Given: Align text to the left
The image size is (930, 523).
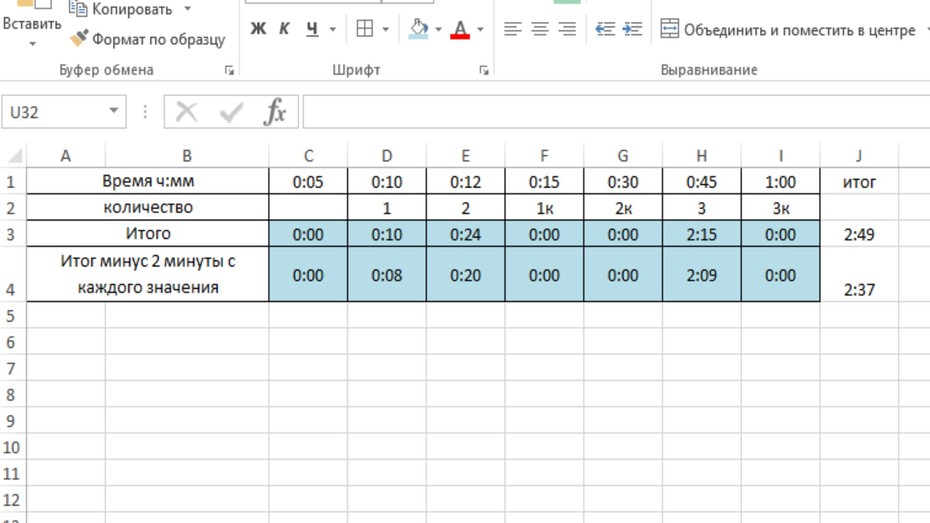Looking at the screenshot, I should [x=512, y=28].
